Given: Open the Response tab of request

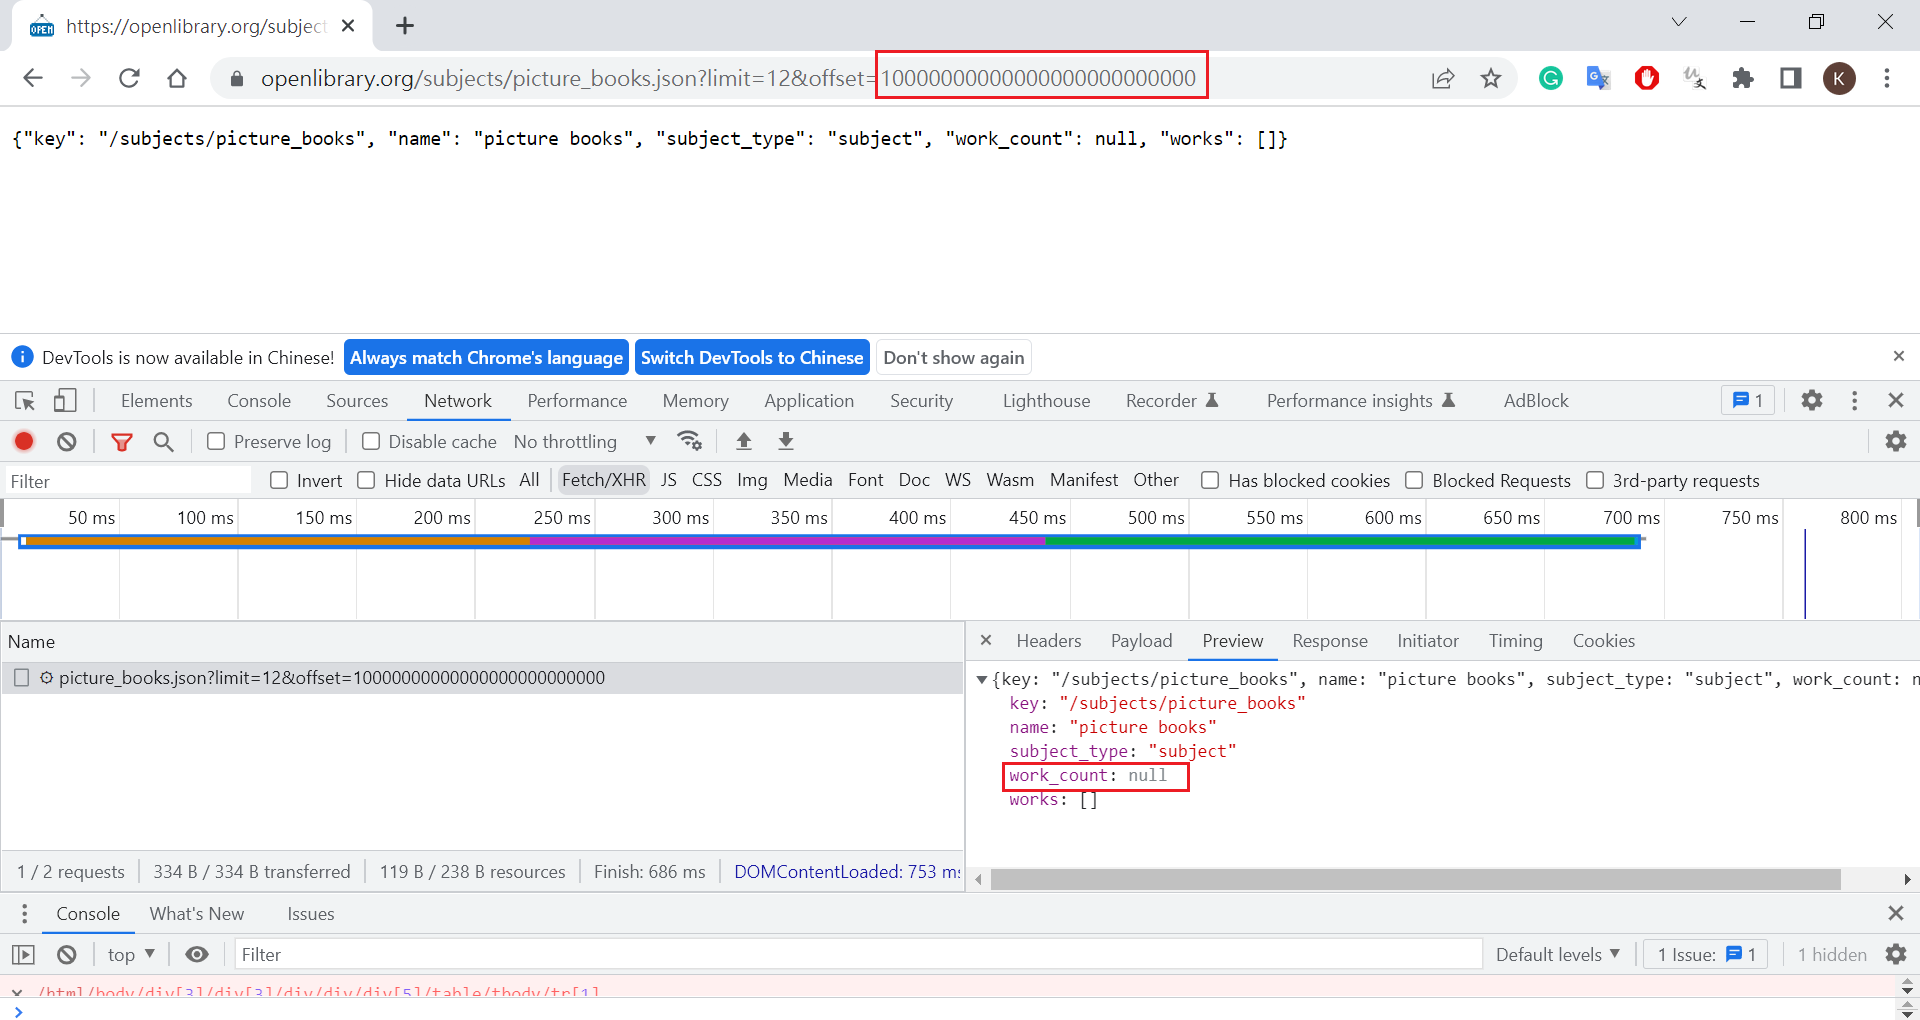Looking at the screenshot, I should (1329, 641).
